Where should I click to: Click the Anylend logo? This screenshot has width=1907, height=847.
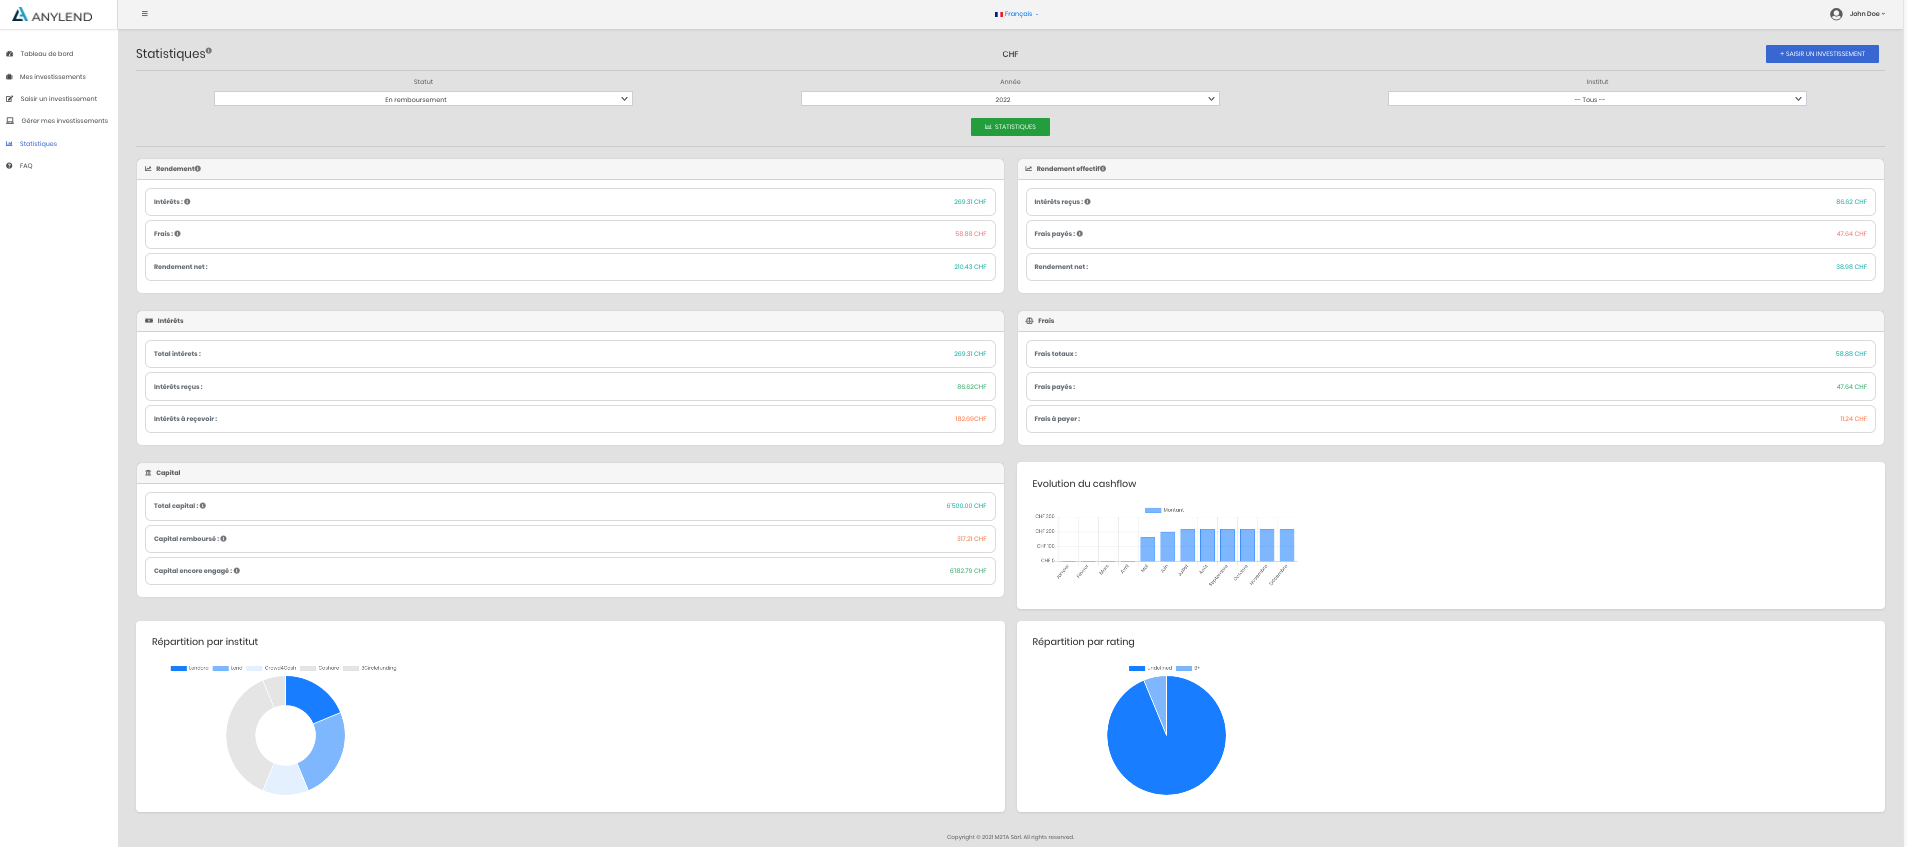click(x=52, y=15)
